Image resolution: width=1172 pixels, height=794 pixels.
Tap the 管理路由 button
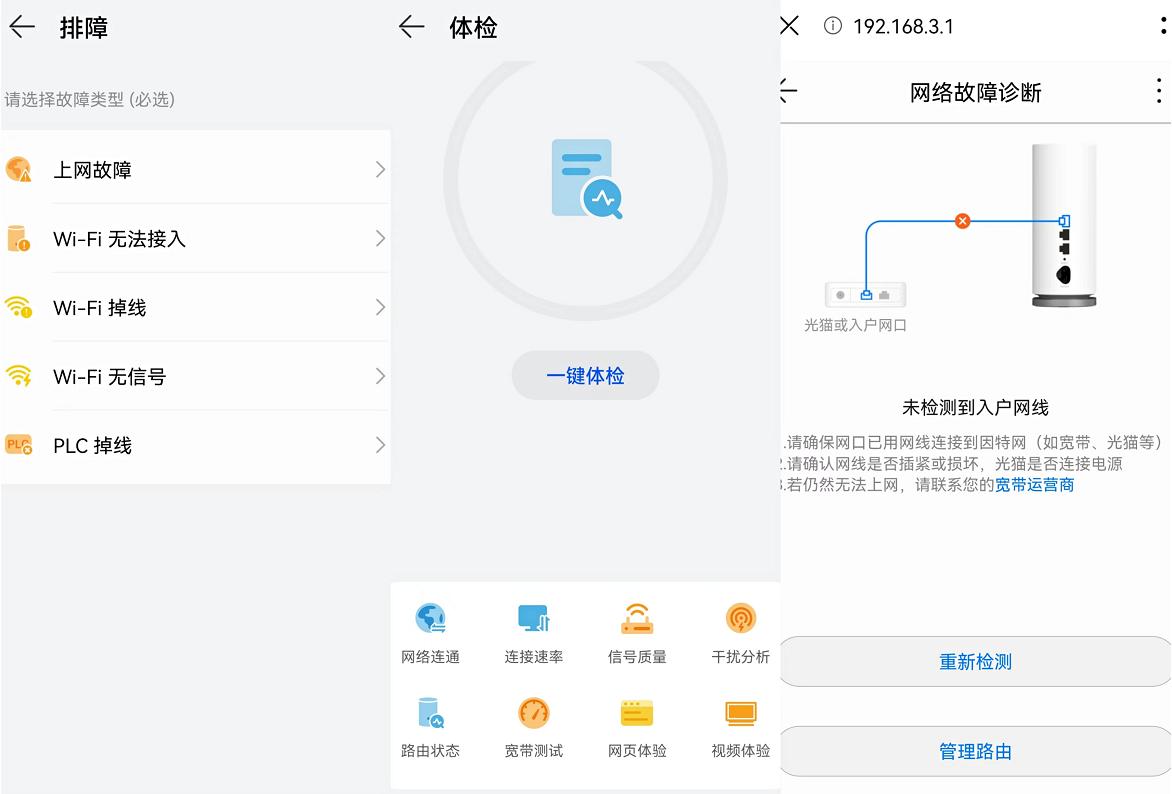pyautogui.click(x=973, y=751)
